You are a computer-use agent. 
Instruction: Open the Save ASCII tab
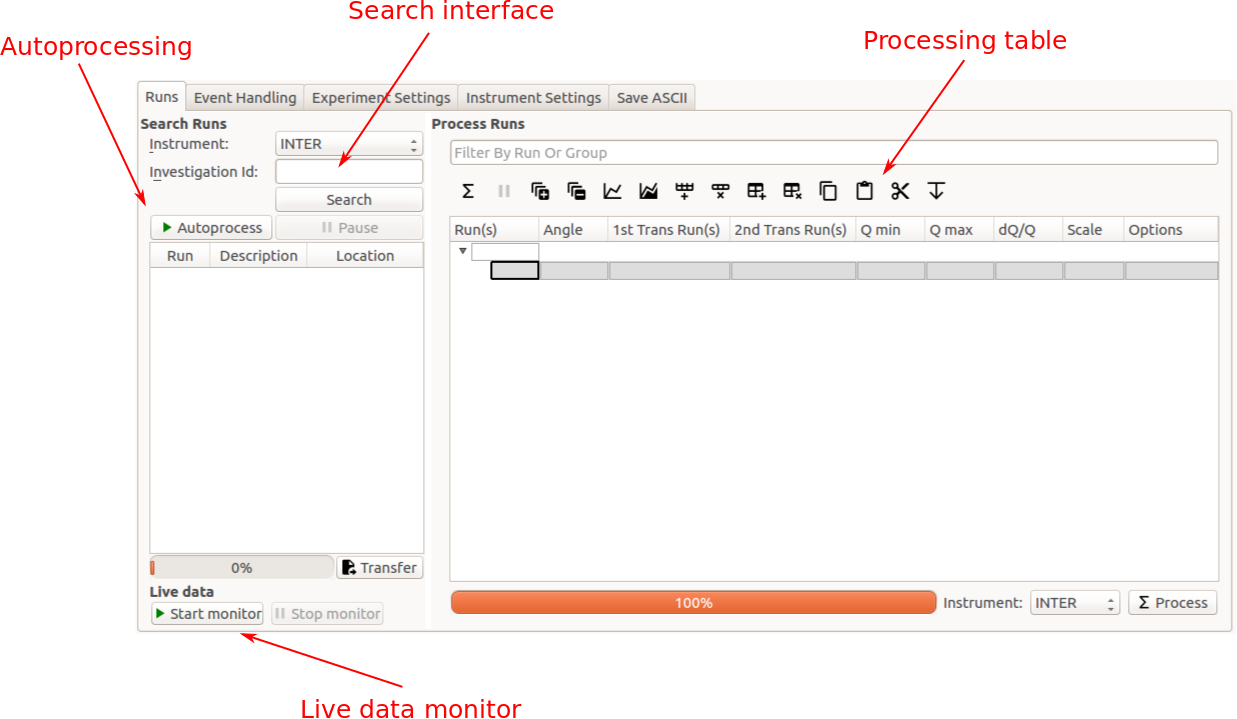pos(652,98)
